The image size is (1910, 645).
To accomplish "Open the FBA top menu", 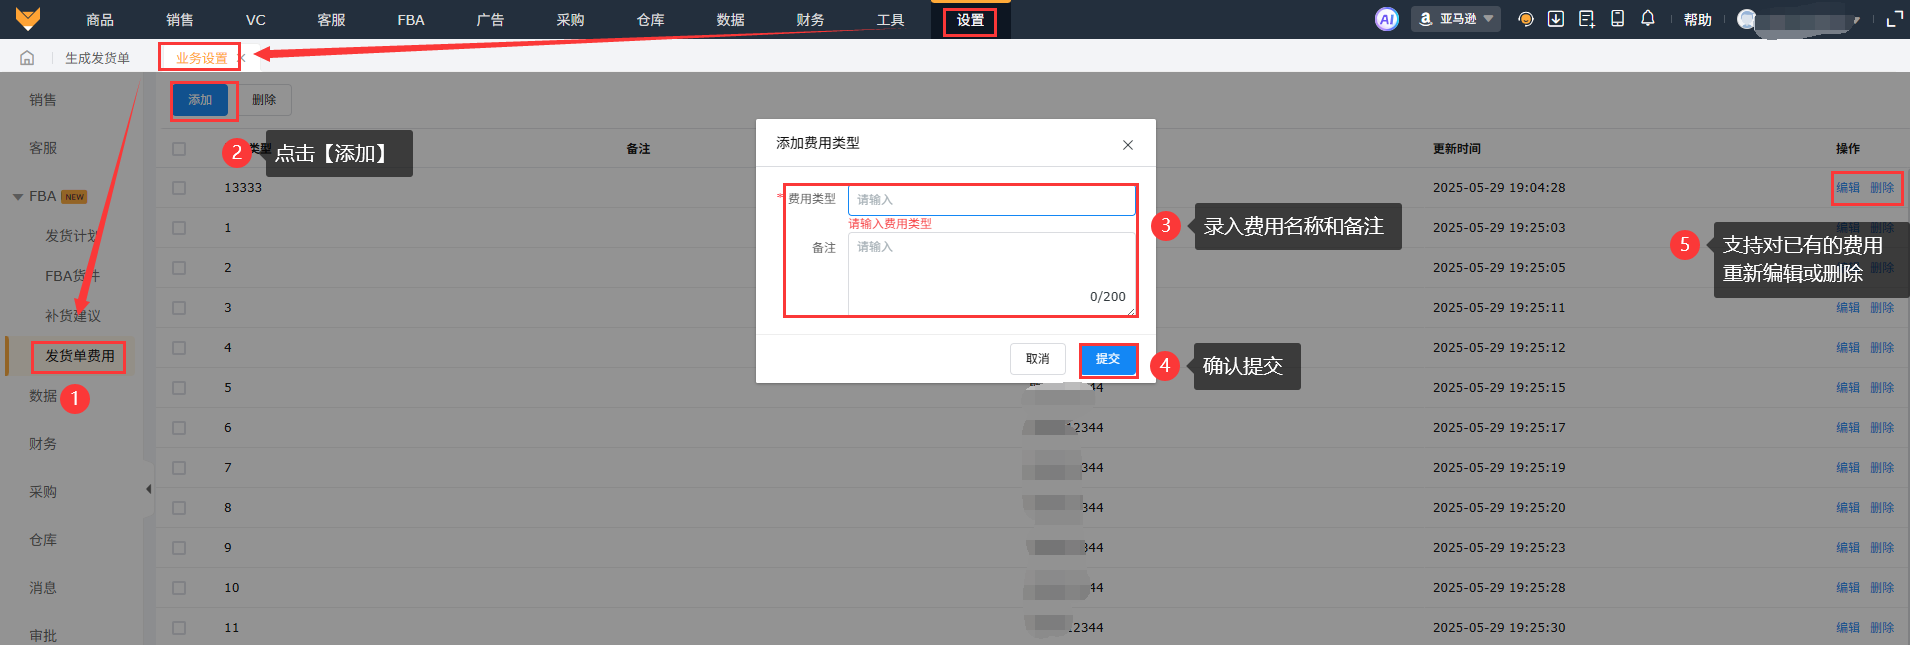I will [x=411, y=20].
